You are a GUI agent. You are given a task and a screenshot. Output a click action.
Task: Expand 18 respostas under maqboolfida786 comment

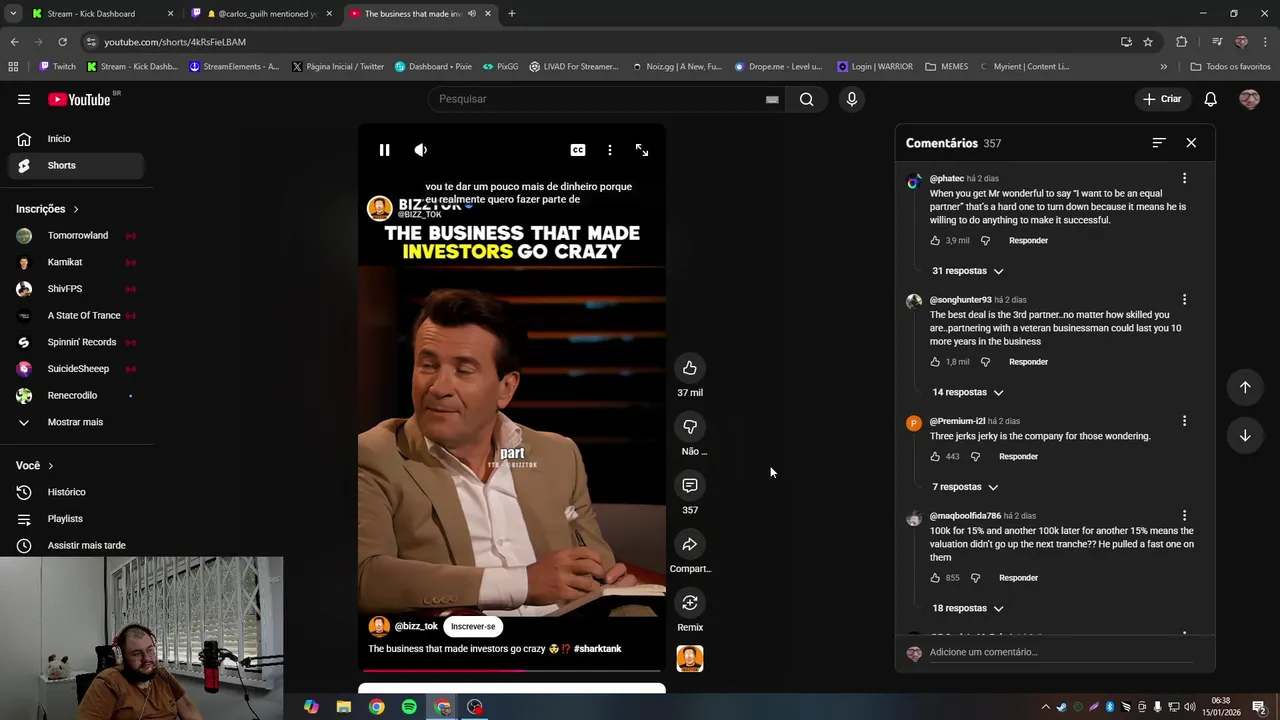pos(967,608)
